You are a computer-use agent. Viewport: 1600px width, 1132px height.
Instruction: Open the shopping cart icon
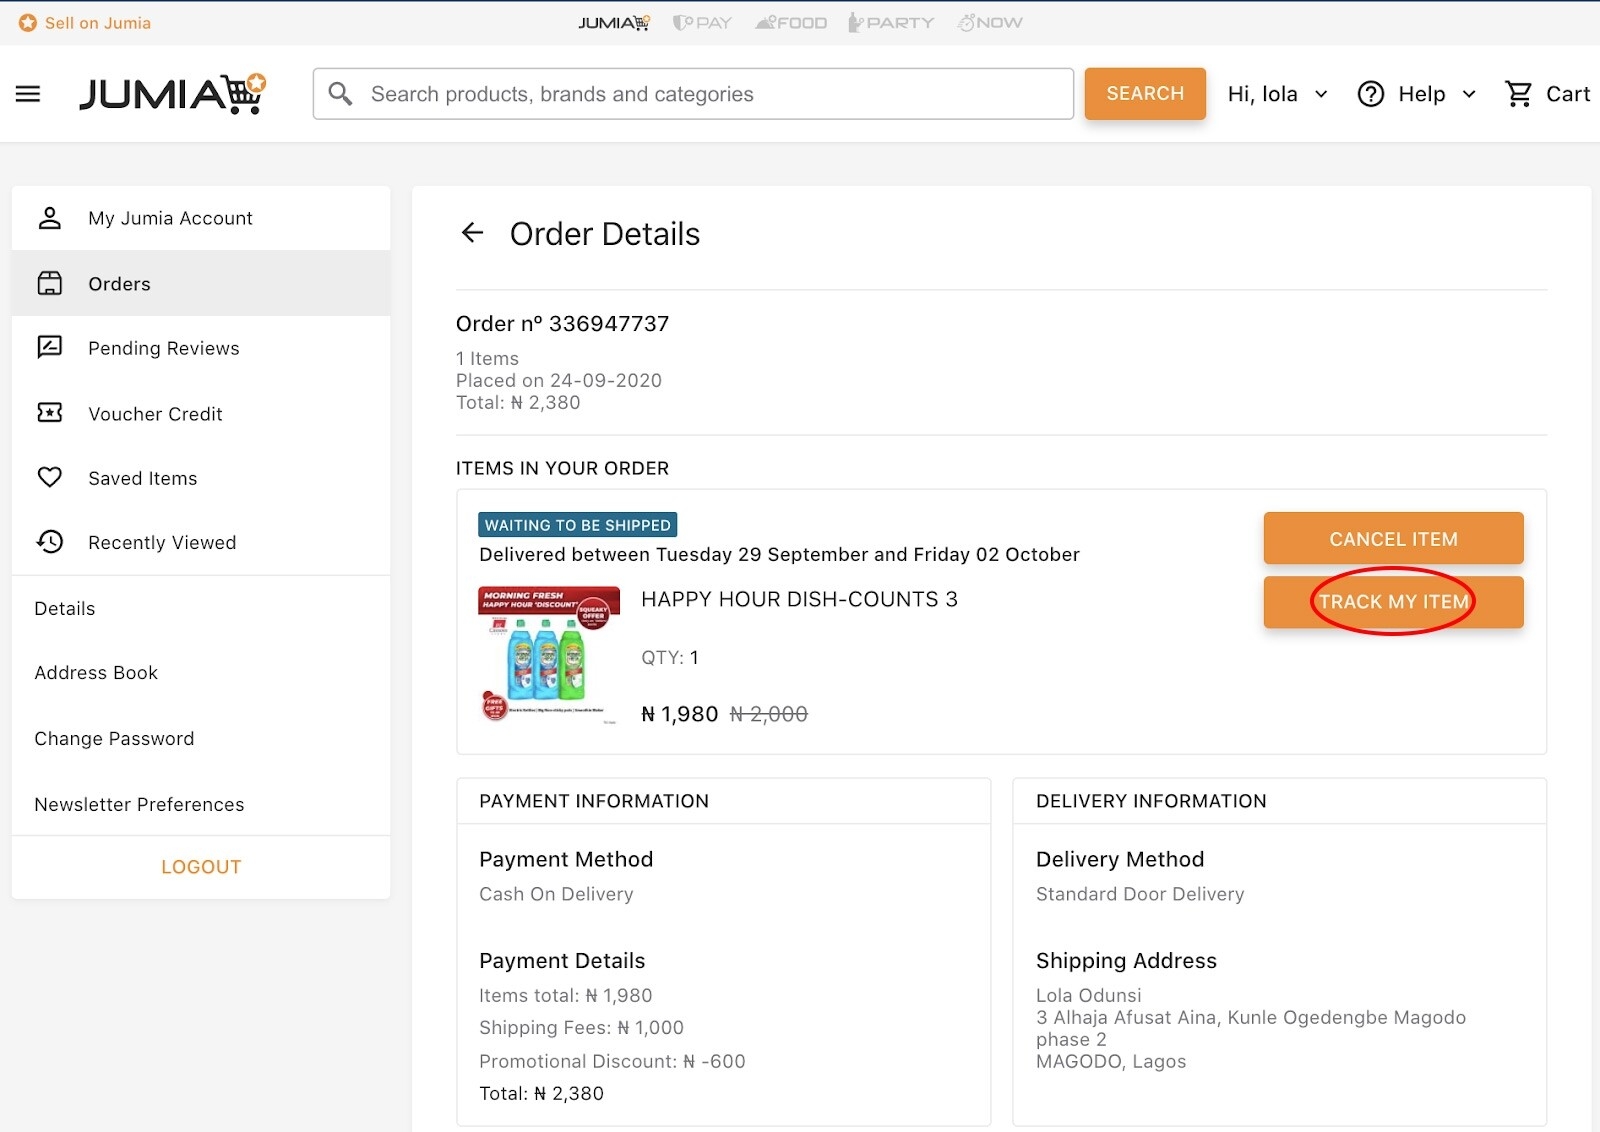click(x=1519, y=94)
